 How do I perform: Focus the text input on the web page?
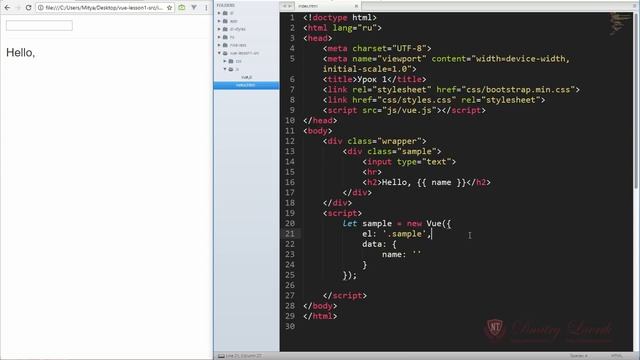click(39, 25)
